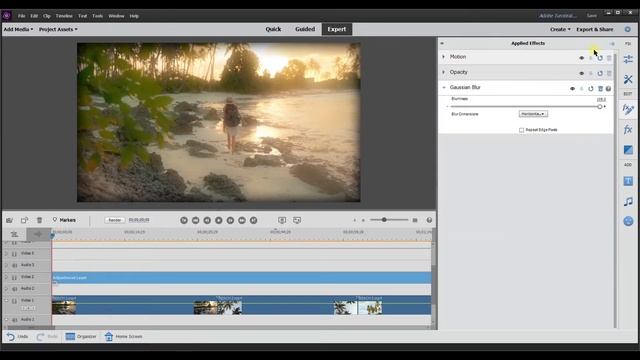Open the Edit menu
This screenshot has height=360, width=640.
tap(34, 16)
